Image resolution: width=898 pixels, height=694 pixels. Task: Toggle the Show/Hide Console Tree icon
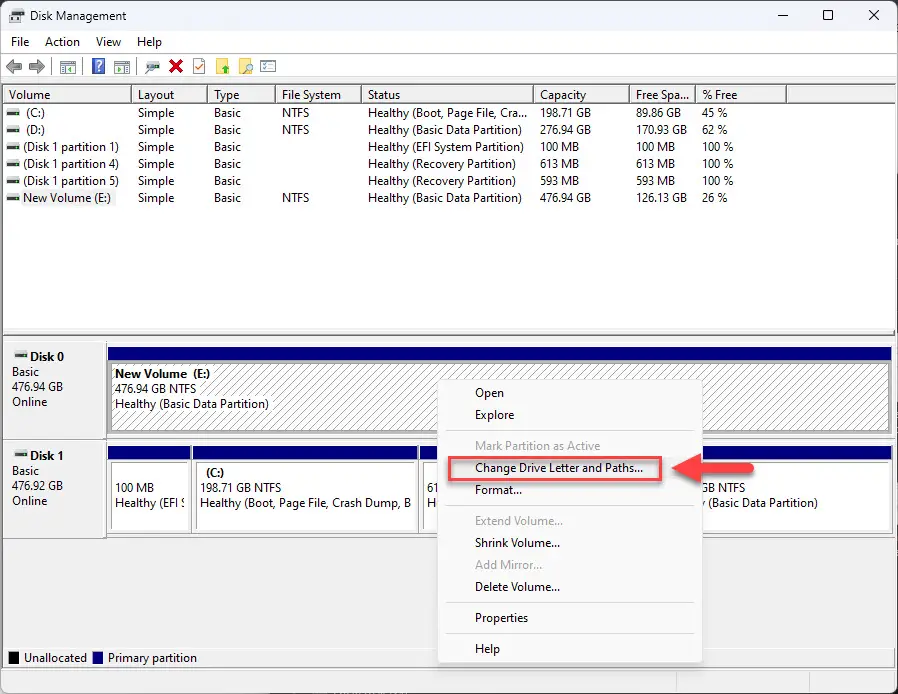coord(68,67)
